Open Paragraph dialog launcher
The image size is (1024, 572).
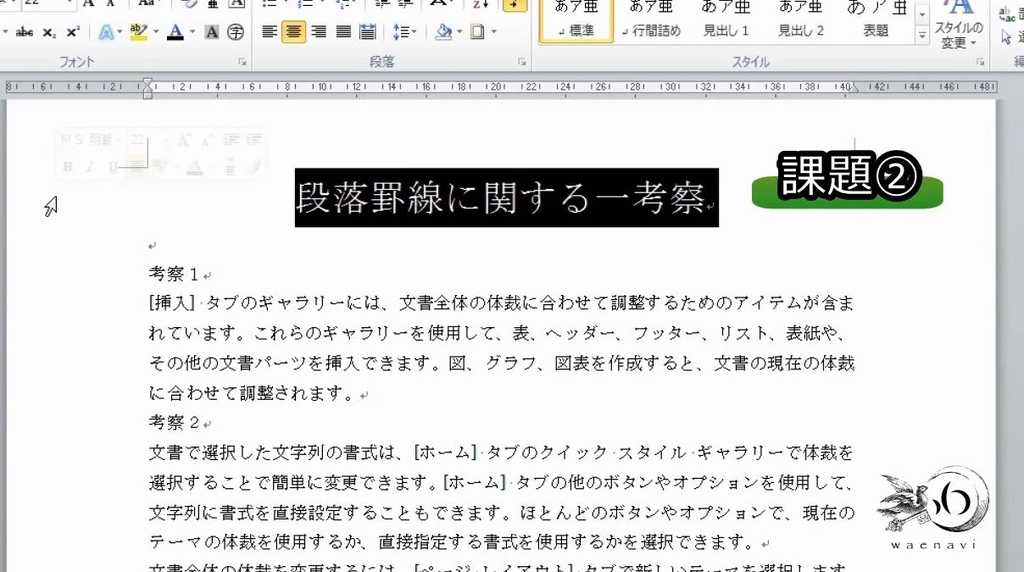522,62
